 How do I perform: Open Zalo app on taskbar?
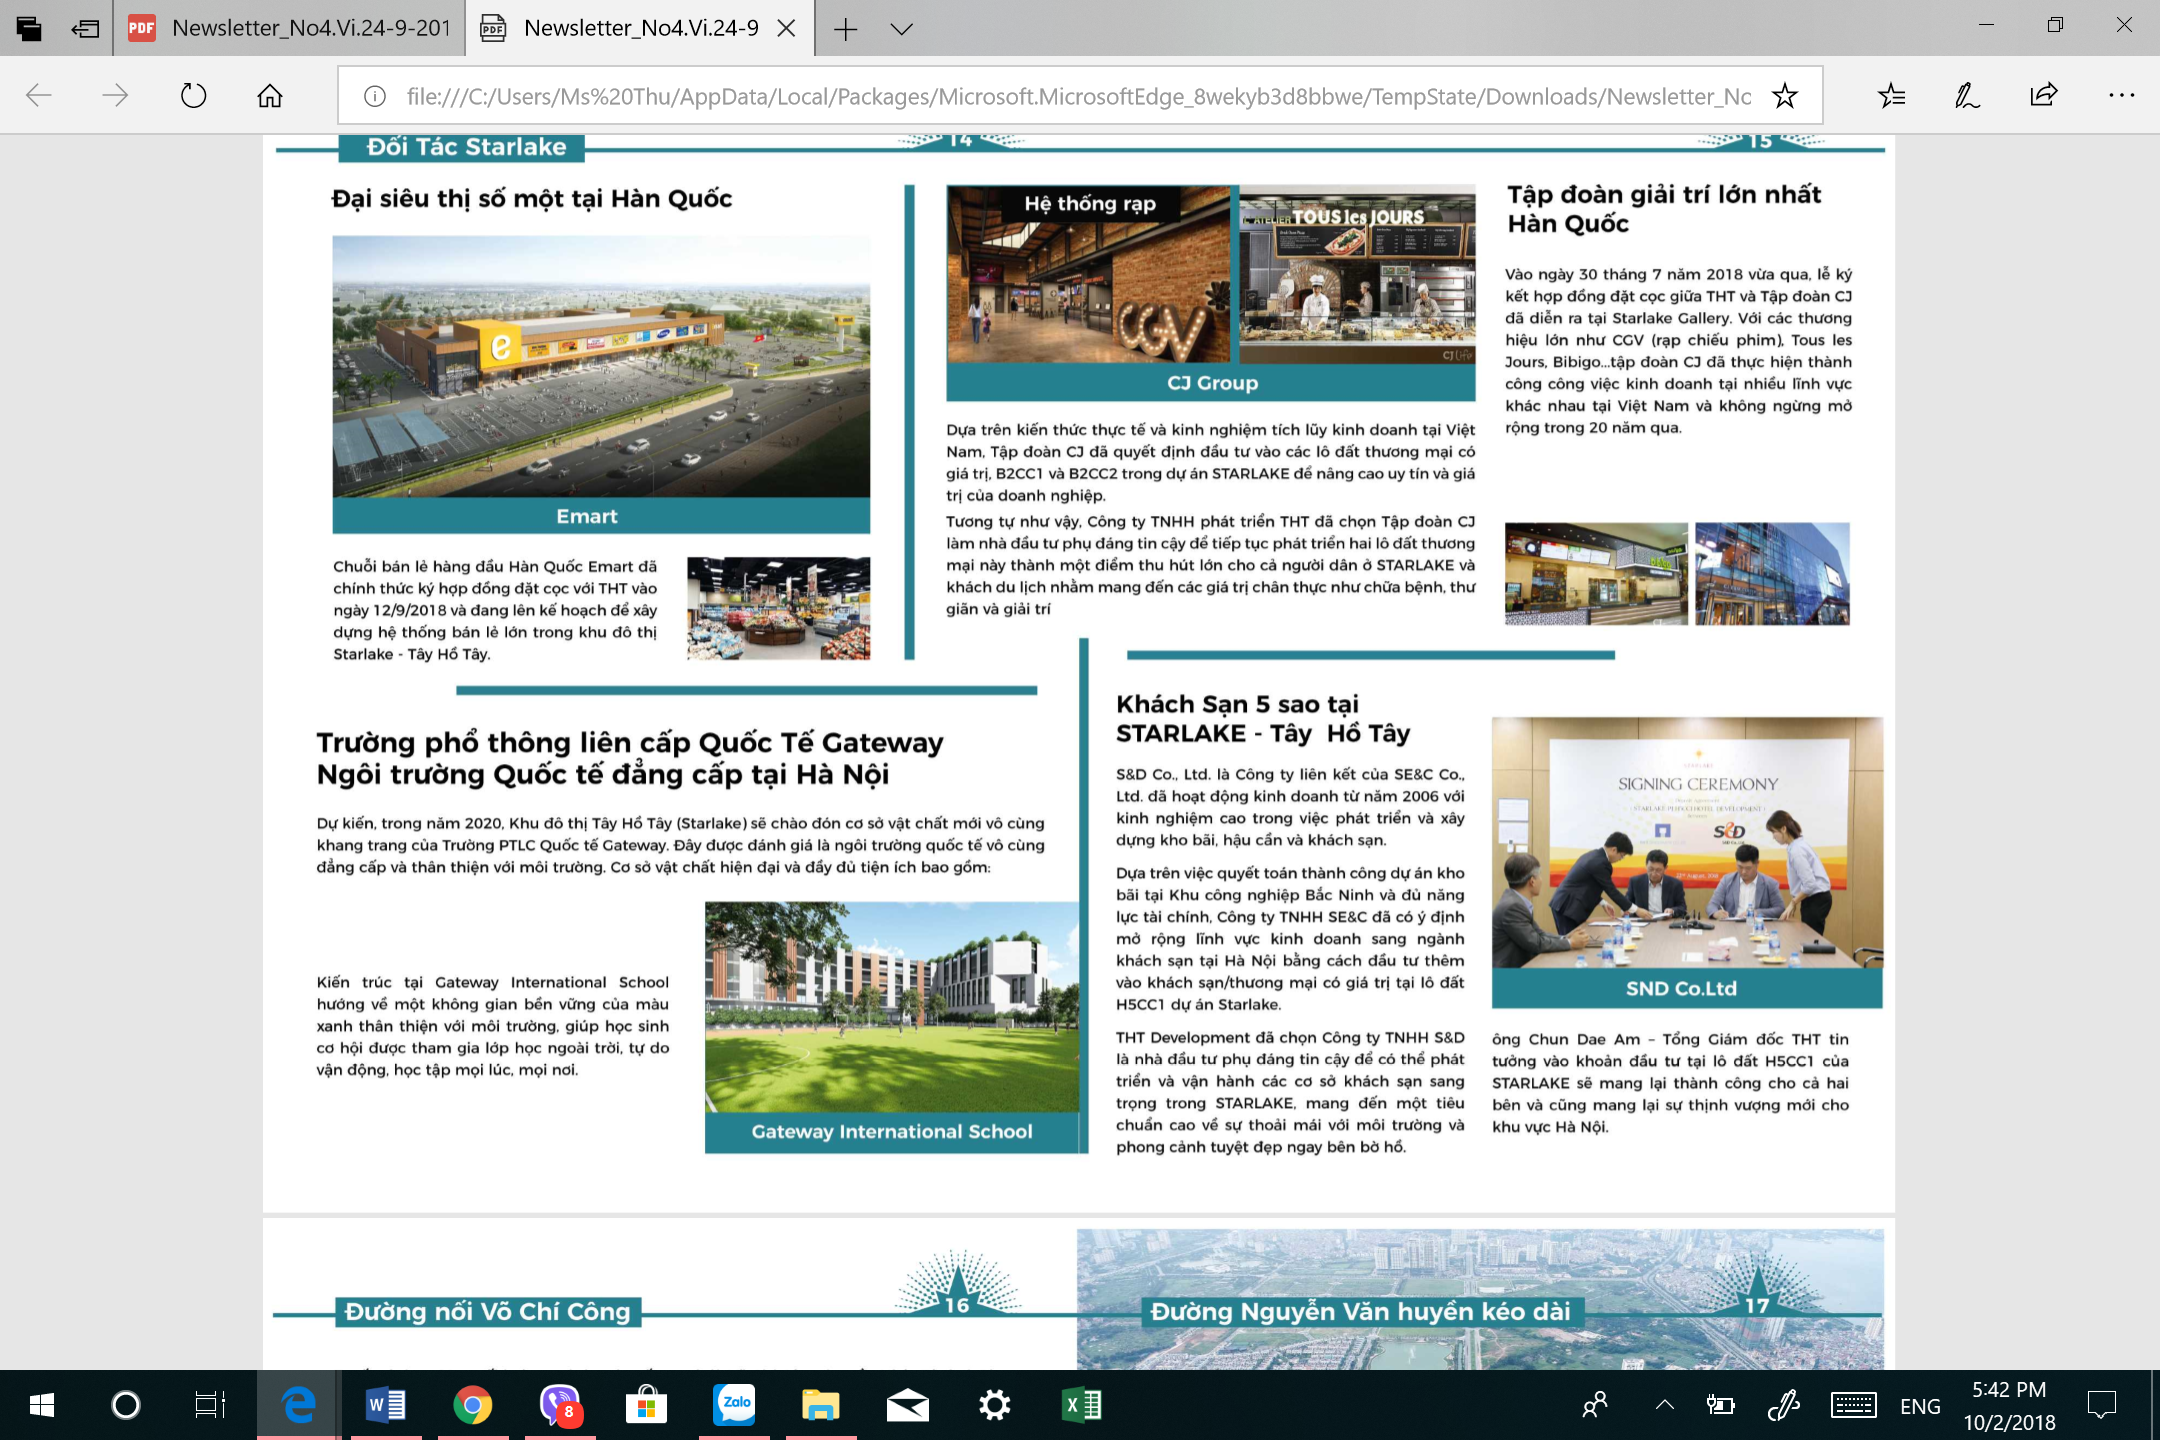click(x=734, y=1405)
